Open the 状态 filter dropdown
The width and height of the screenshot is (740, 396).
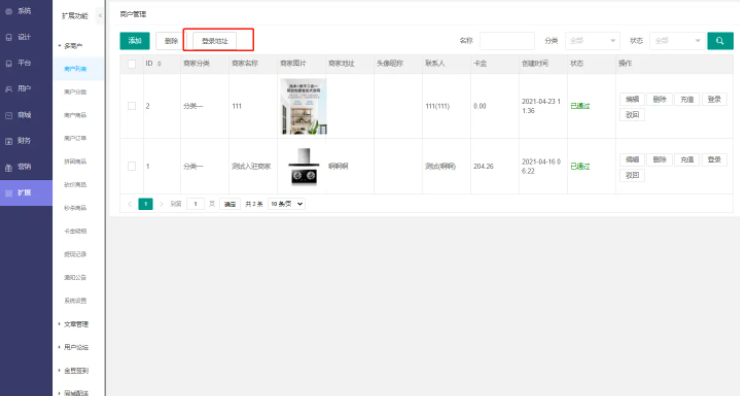pos(677,41)
